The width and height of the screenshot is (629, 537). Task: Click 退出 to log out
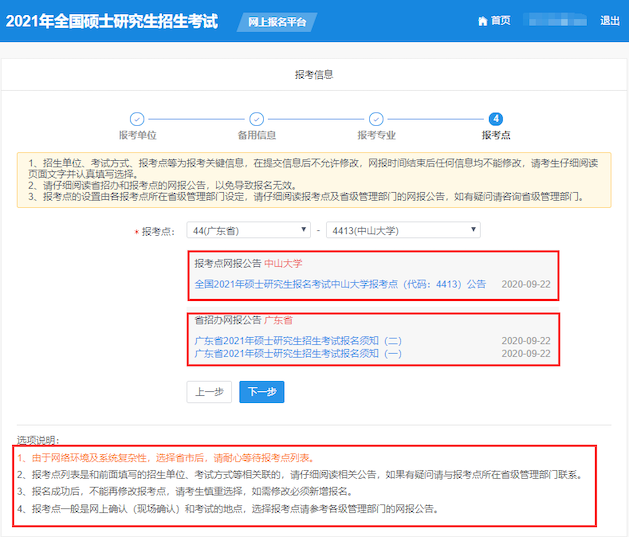[609, 21]
